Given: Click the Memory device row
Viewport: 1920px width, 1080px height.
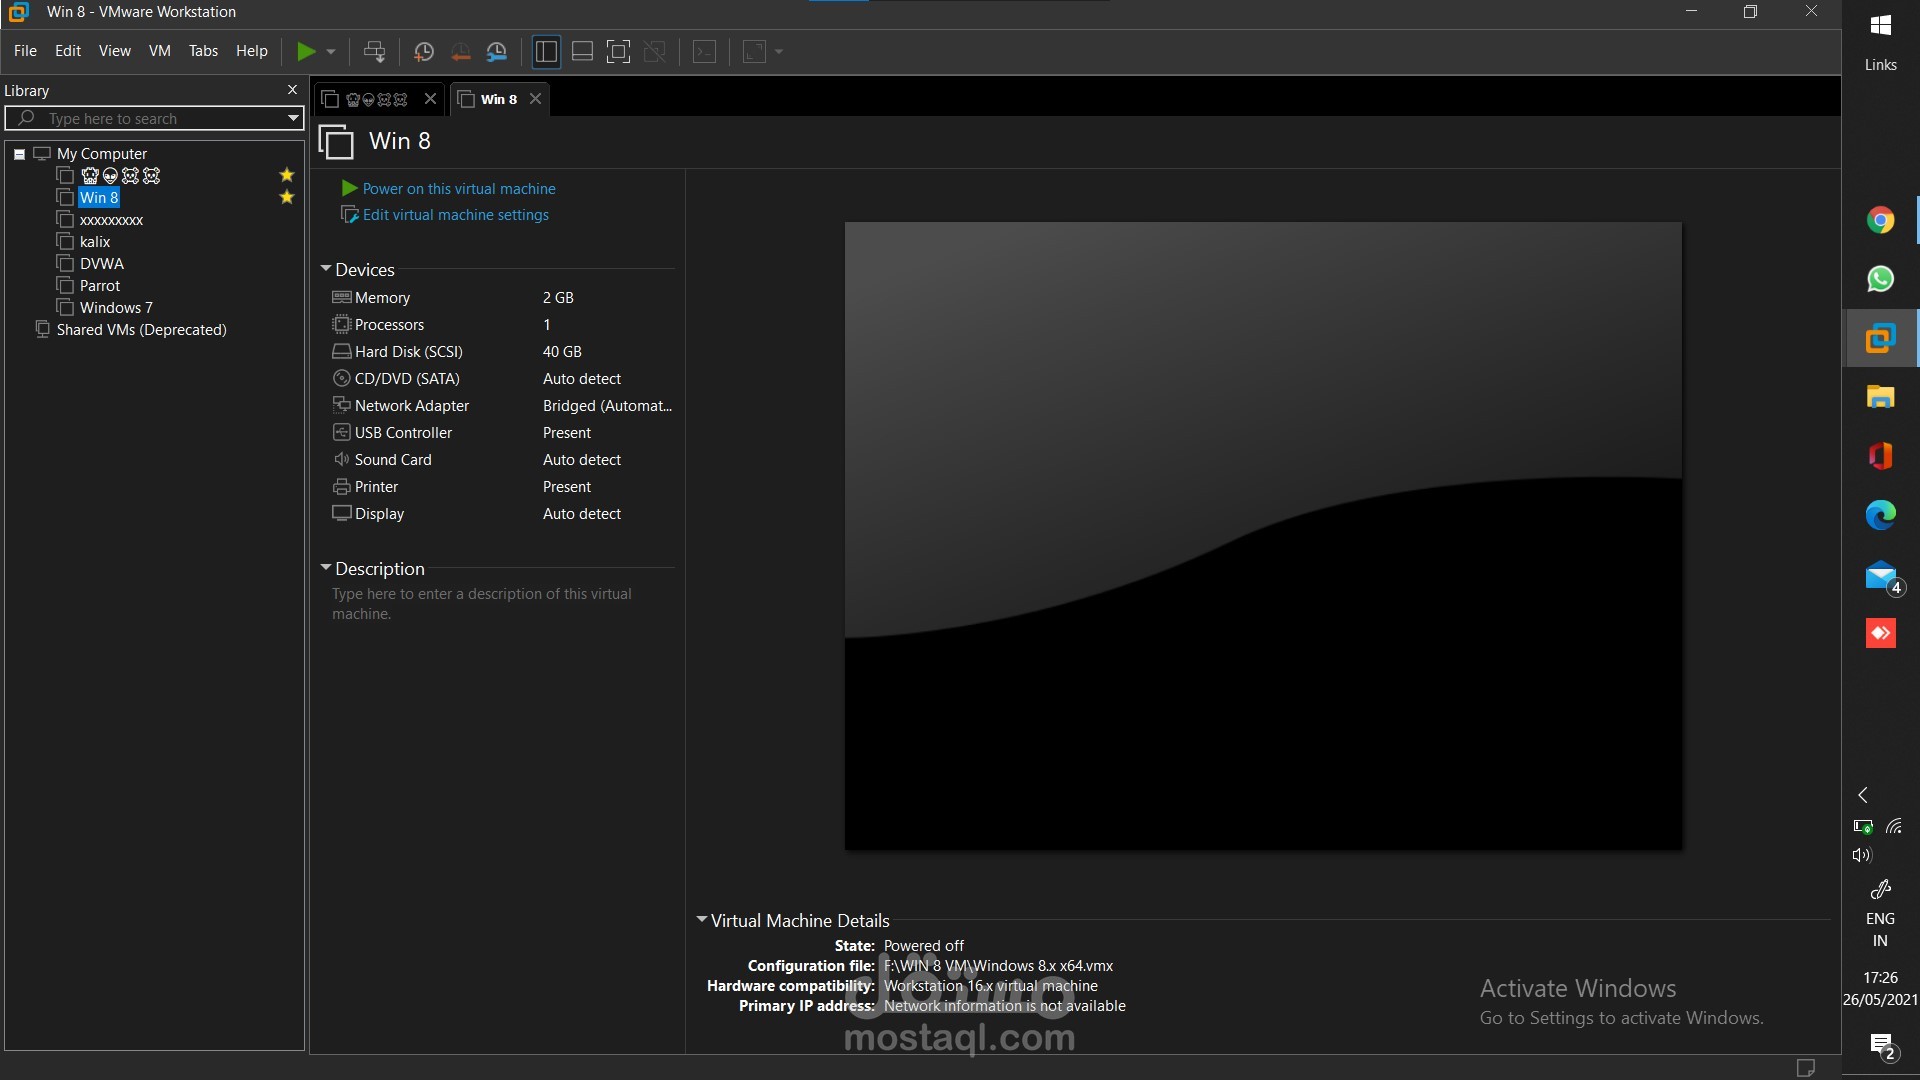Looking at the screenshot, I should click(502, 298).
